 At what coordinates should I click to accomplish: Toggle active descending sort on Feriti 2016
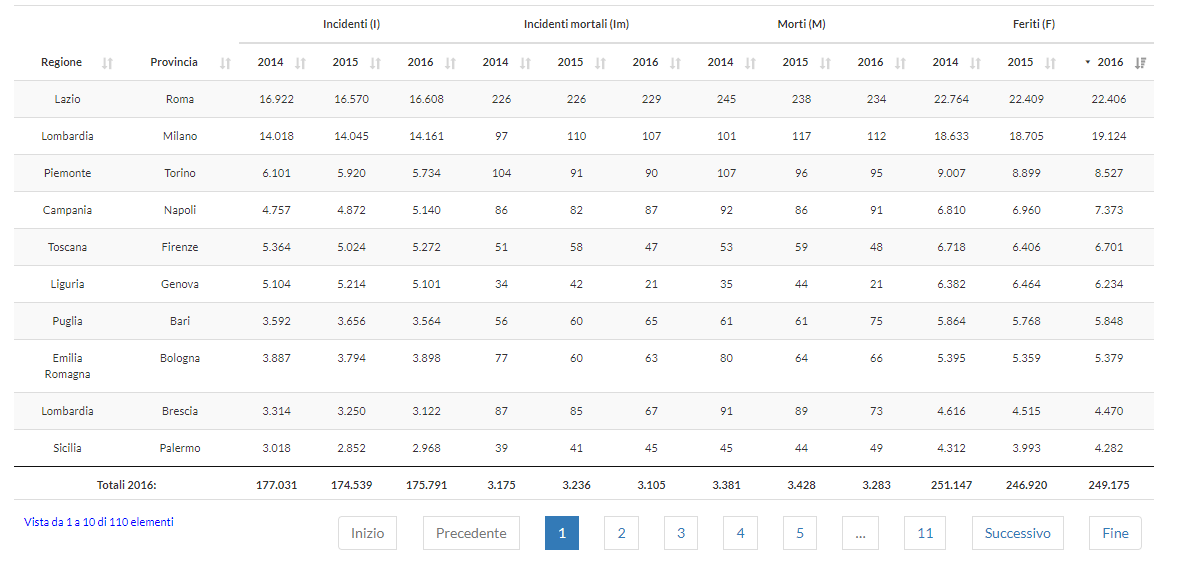point(1140,63)
